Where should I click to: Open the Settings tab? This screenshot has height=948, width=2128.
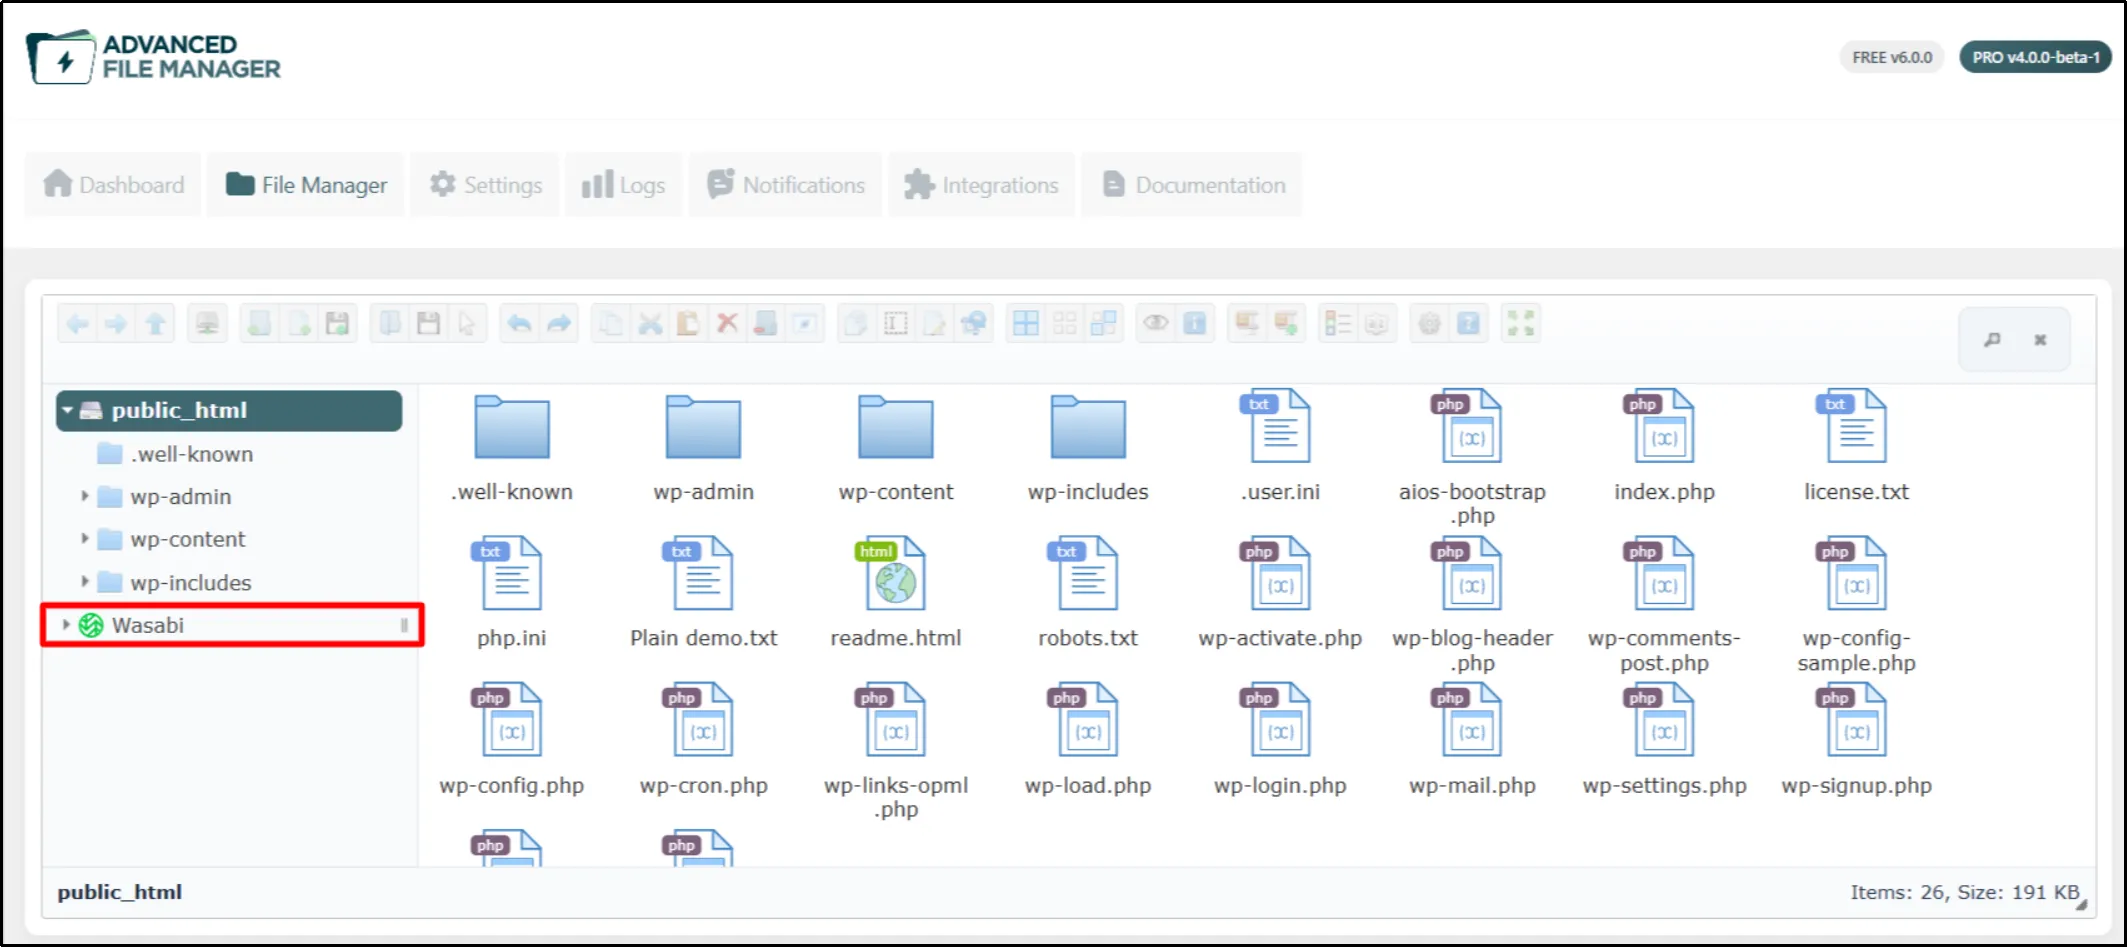click(x=485, y=185)
